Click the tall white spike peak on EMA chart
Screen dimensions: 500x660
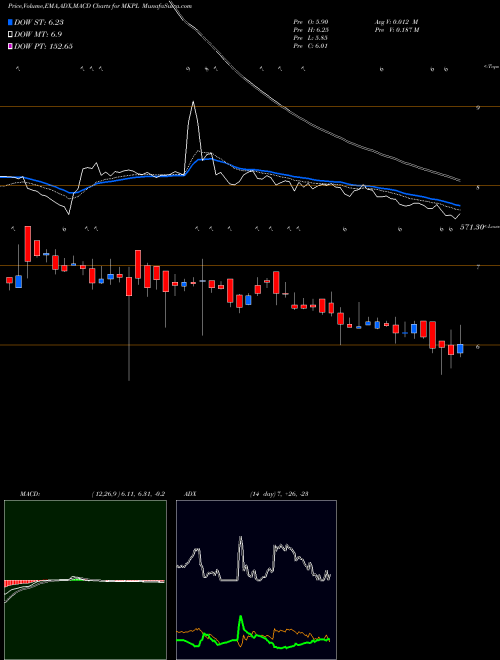[193, 102]
